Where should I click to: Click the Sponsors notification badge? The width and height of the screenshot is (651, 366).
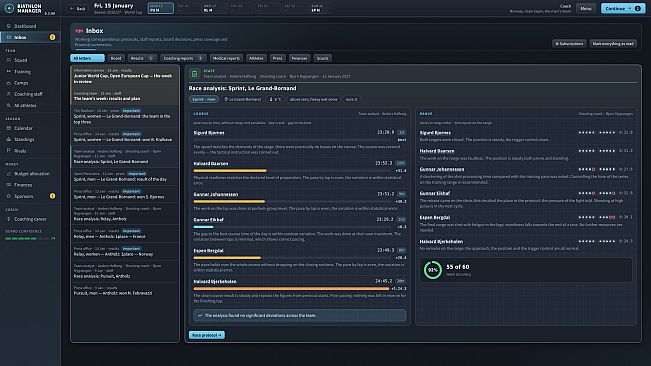(52, 196)
